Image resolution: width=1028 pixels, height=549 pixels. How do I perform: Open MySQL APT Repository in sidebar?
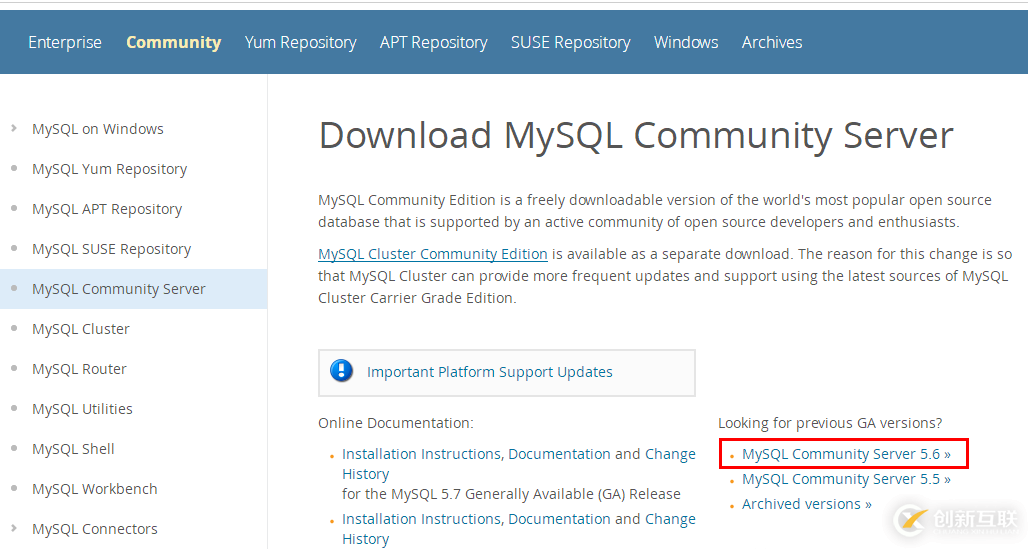pos(107,209)
